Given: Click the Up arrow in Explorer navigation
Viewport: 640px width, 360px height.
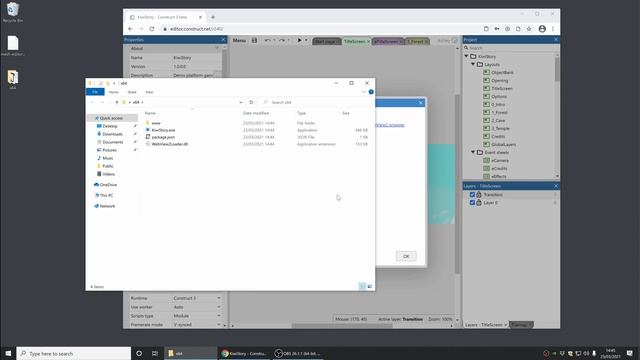Looking at the screenshot, I should [x=117, y=102].
